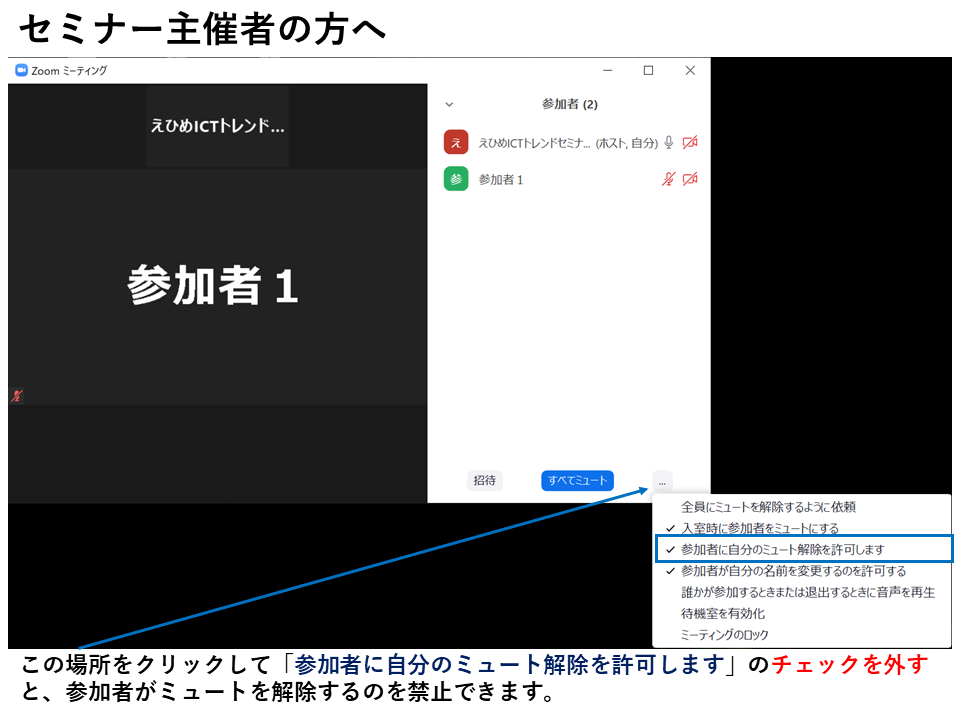Click the muted mic icon in video area
960x720 pixels.
click(x=17, y=396)
